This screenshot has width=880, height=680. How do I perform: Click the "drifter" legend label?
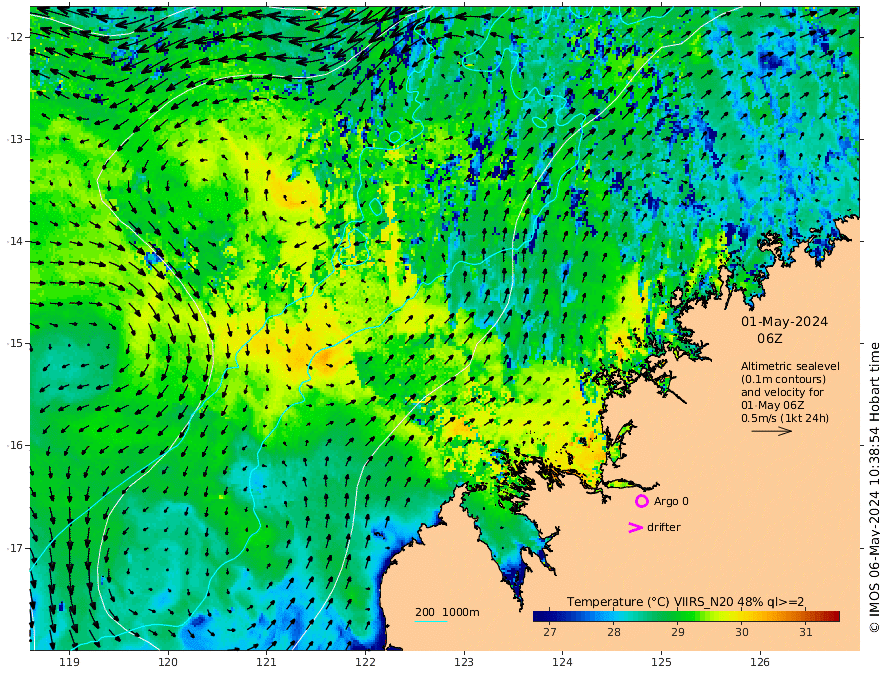pyautogui.click(x=663, y=527)
